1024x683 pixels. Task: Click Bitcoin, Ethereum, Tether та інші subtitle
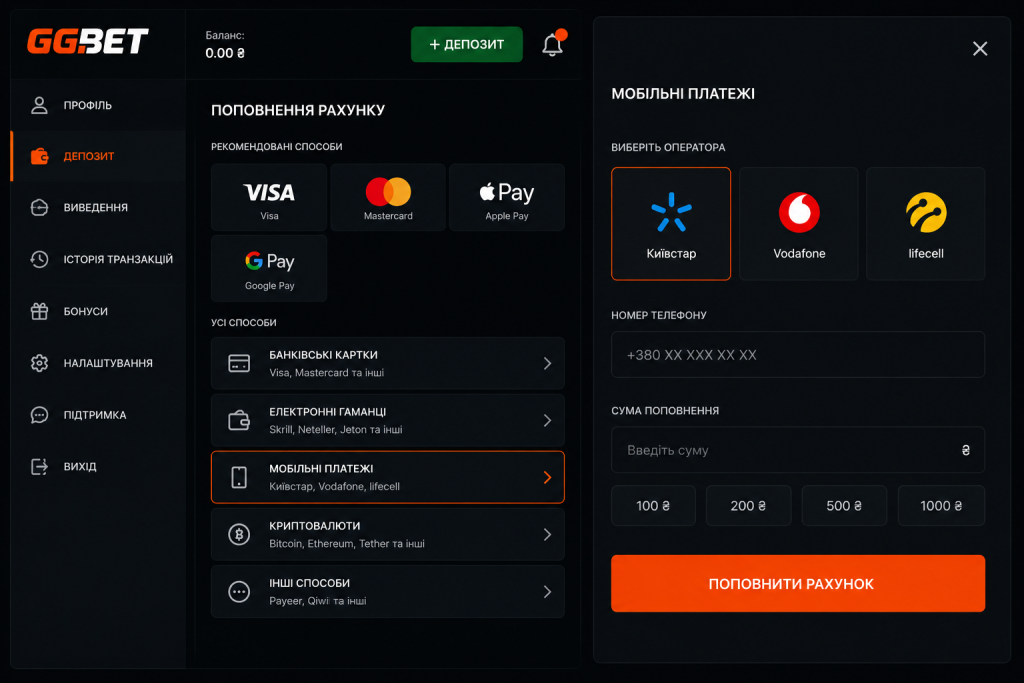(x=347, y=544)
